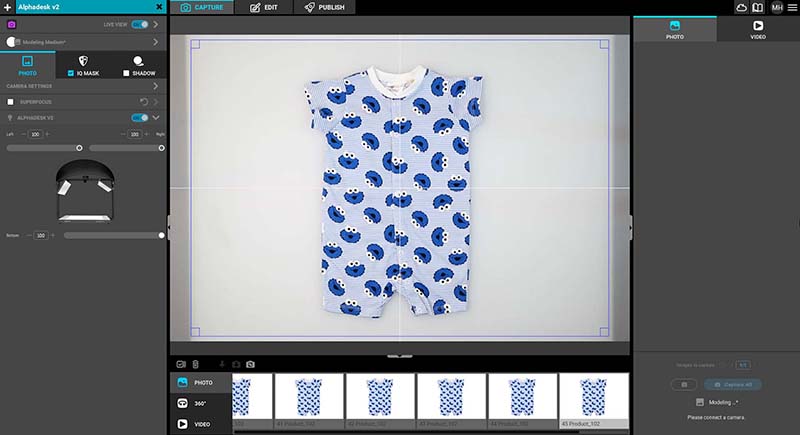Open thumbnail 45 Product_102
800x435 pixels.
point(594,400)
